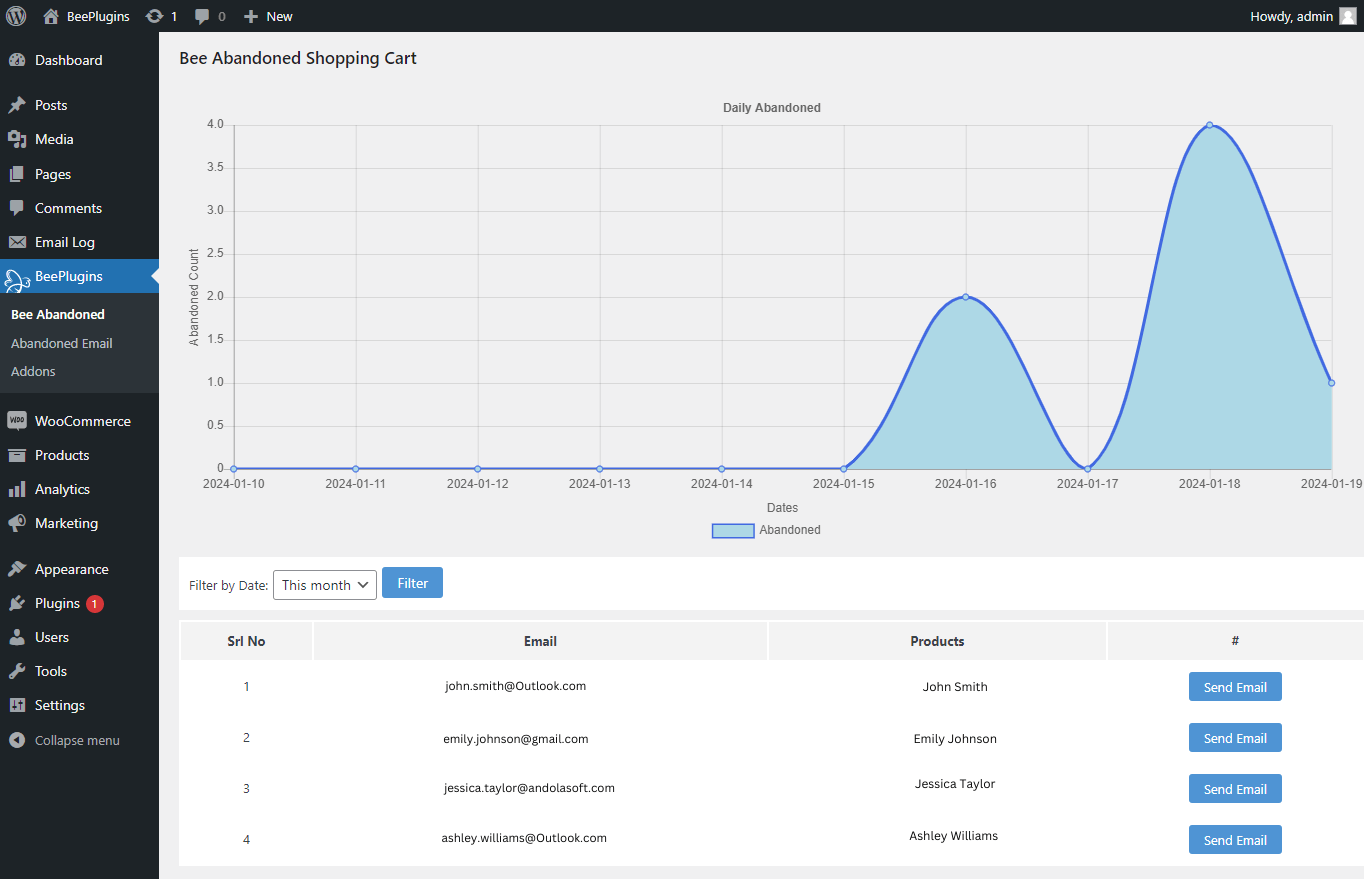Viewport: 1364px width, 879px height.
Task: Click the Pages icon in the sidebar
Action: coord(17,174)
